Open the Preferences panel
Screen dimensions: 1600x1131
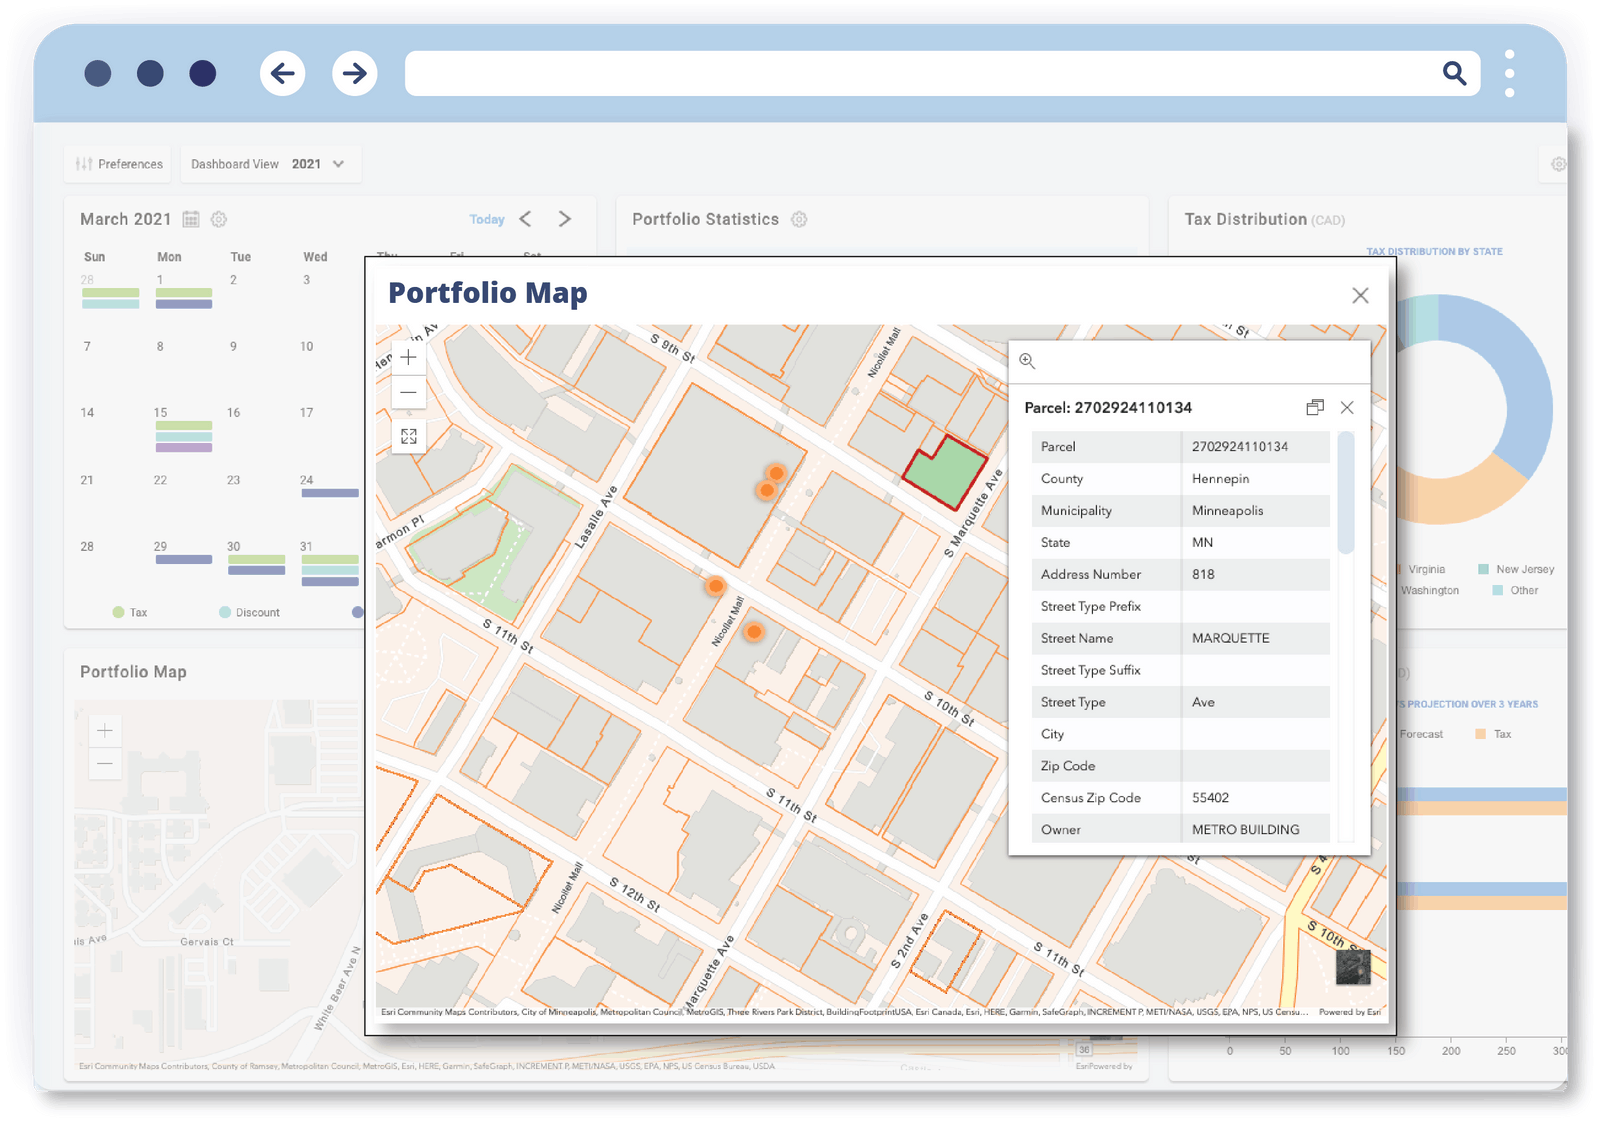click(x=117, y=163)
